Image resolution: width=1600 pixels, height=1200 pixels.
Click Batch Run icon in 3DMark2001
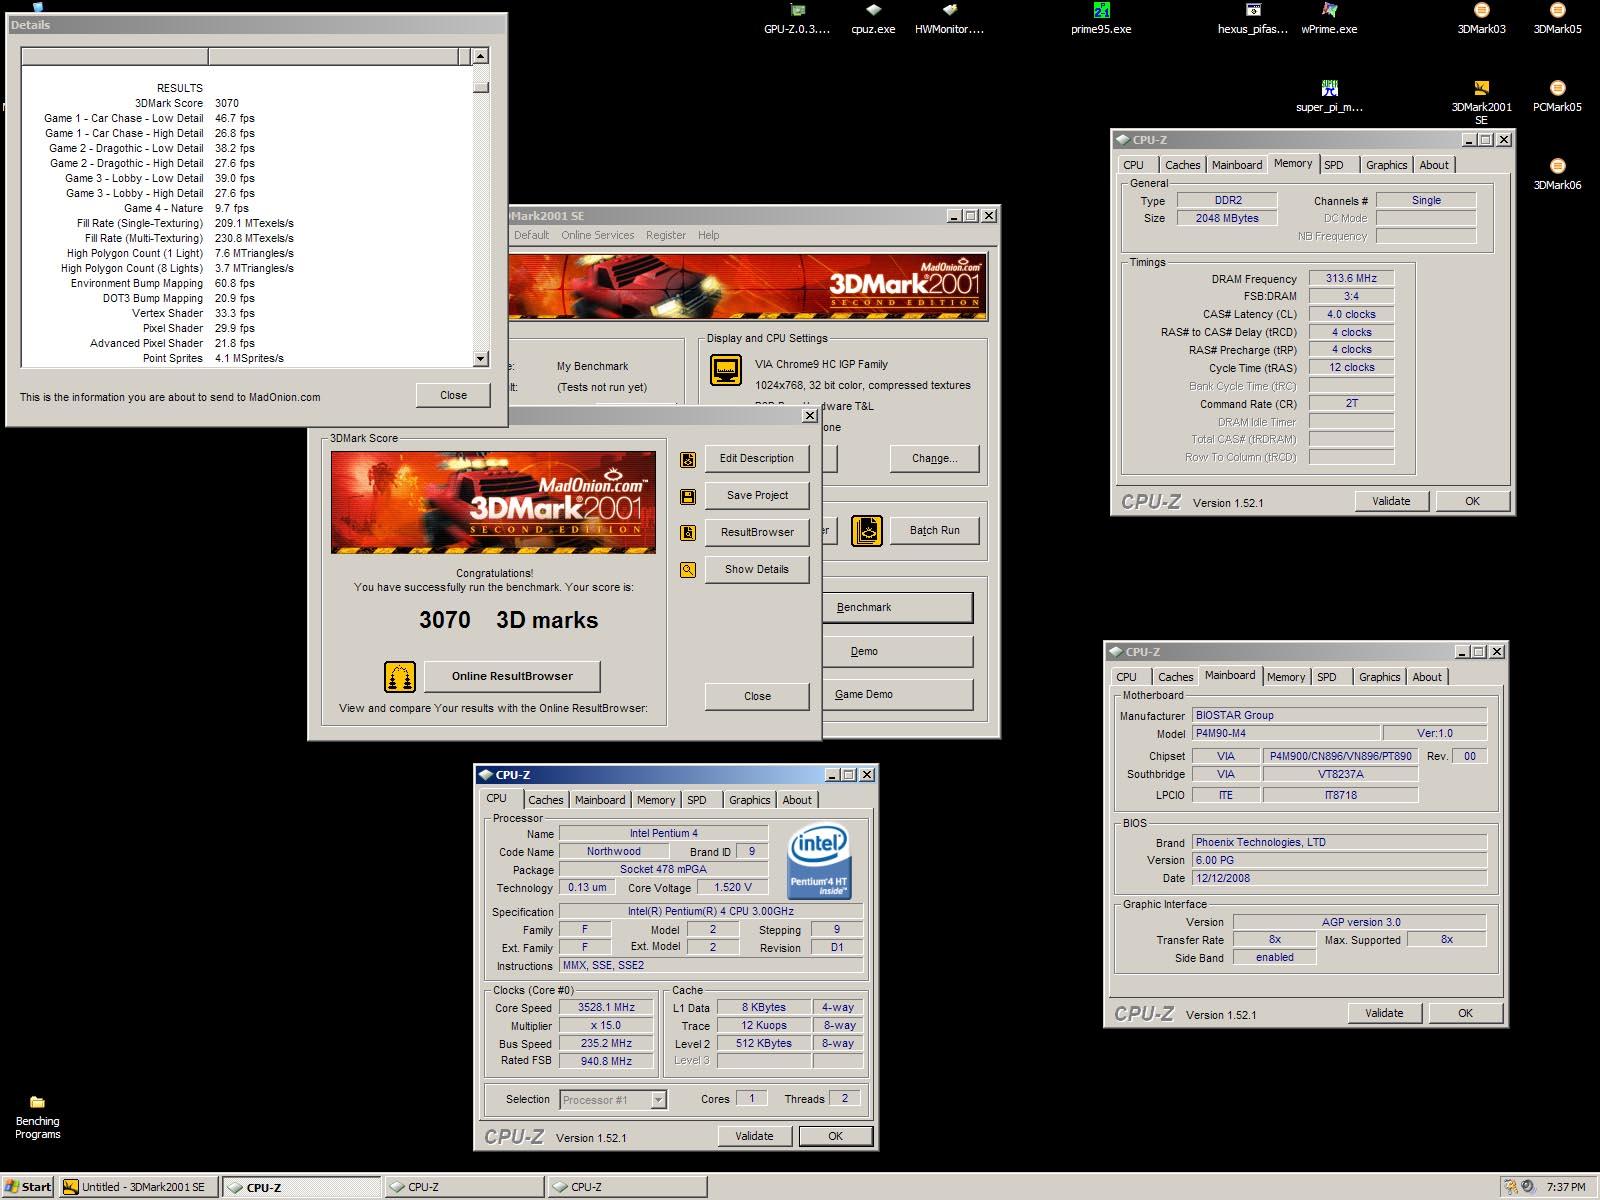point(867,531)
